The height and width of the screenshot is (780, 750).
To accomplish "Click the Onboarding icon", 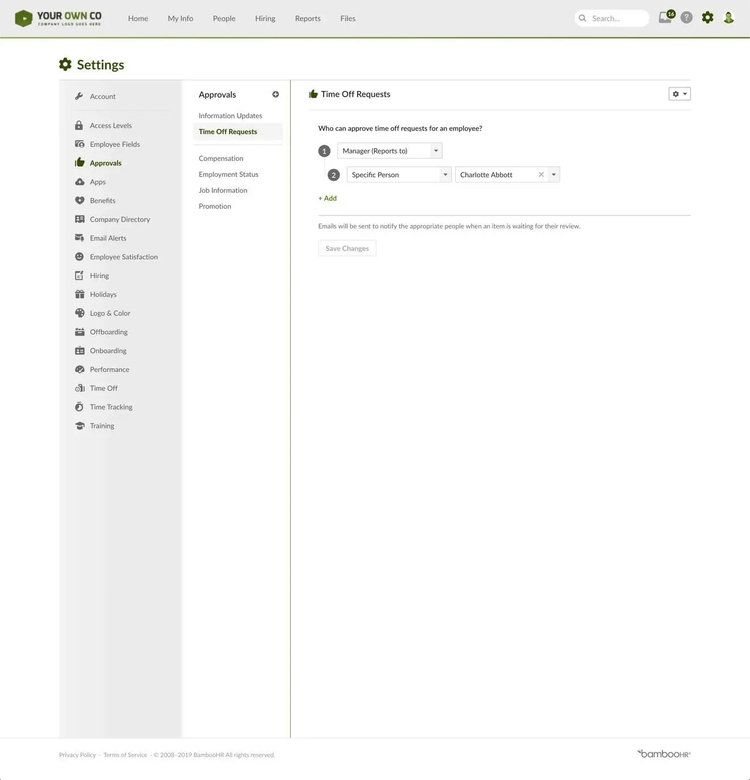I will point(80,350).
